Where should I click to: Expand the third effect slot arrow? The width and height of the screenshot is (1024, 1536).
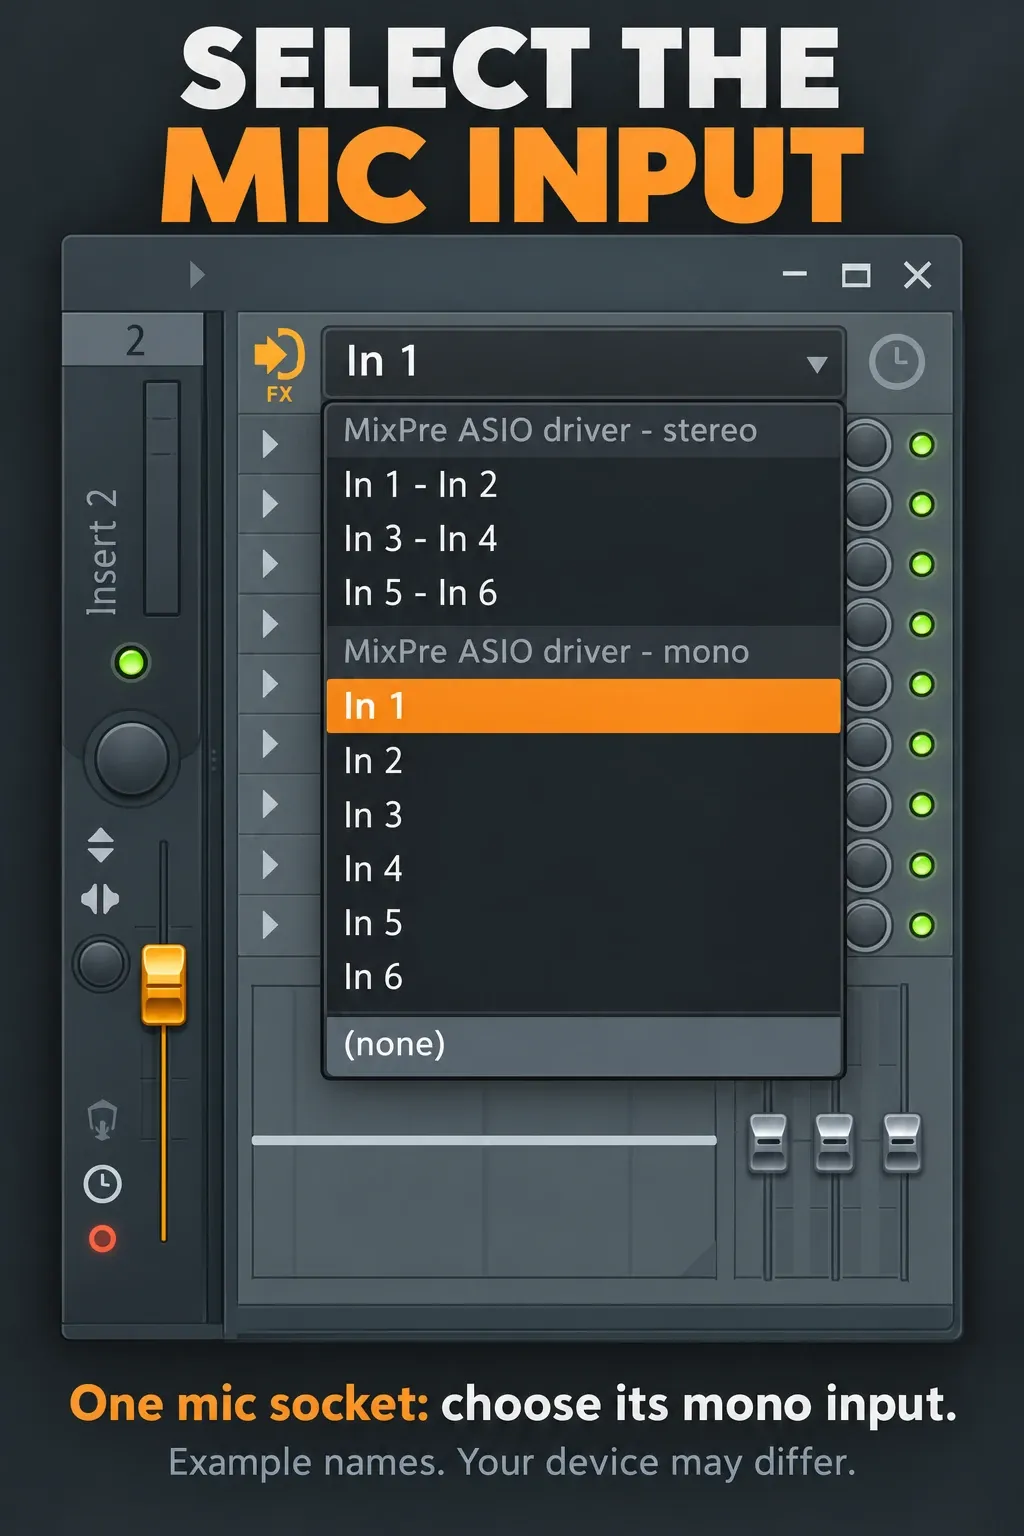tap(270, 564)
